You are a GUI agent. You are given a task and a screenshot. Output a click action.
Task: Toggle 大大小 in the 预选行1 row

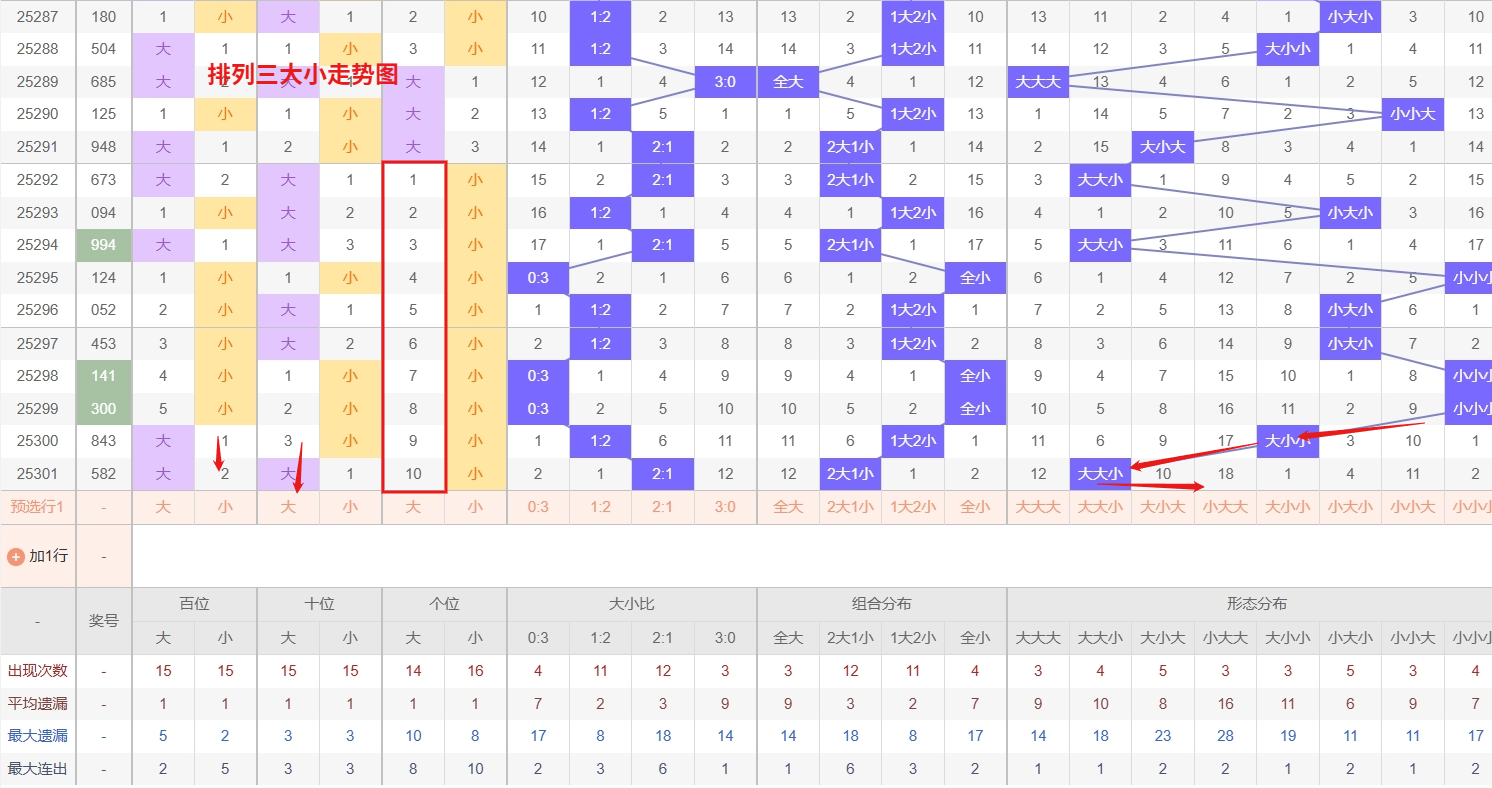1100,507
